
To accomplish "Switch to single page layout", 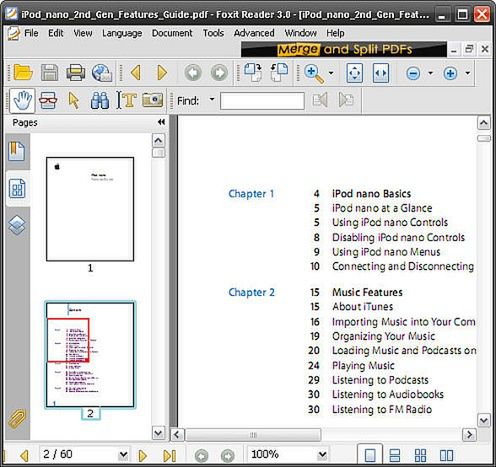I will click(370, 455).
